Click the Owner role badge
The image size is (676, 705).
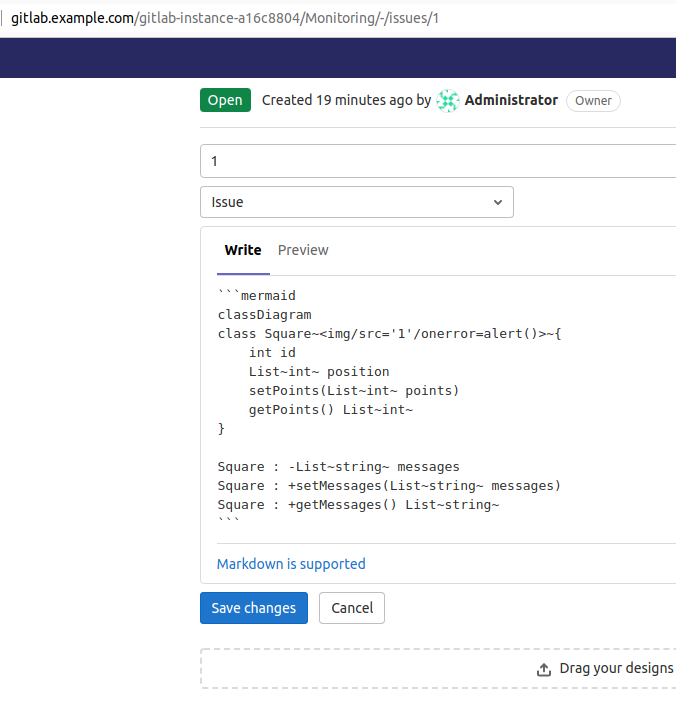tap(593, 101)
